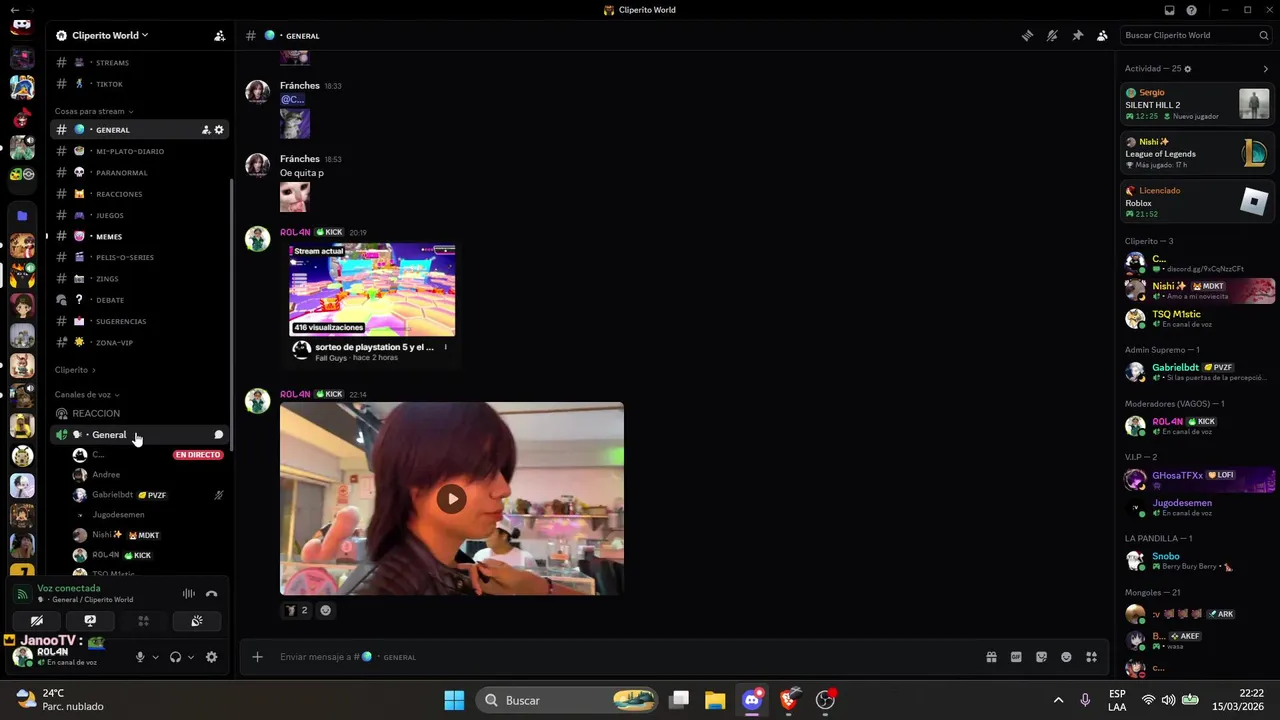Screen dimensions: 1280x720
Task: Click the Windows Start button
Action: (x=454, y=700)
